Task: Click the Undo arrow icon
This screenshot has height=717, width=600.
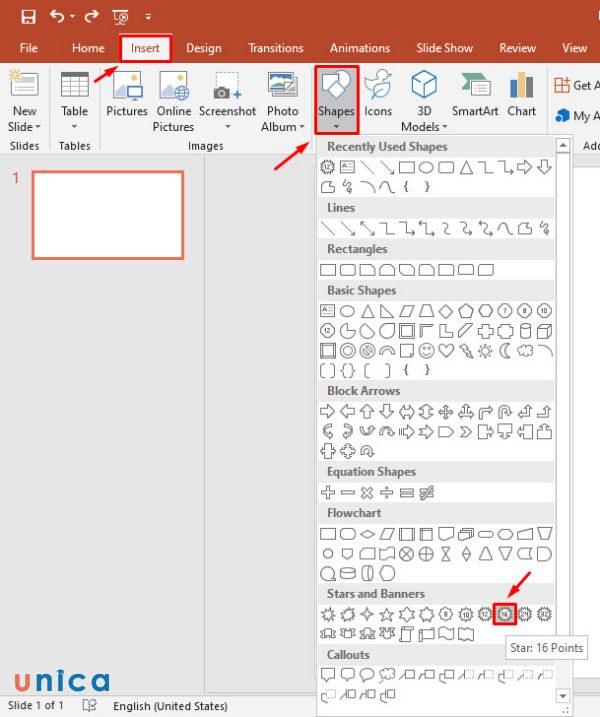Action: [x=58, y=17]
